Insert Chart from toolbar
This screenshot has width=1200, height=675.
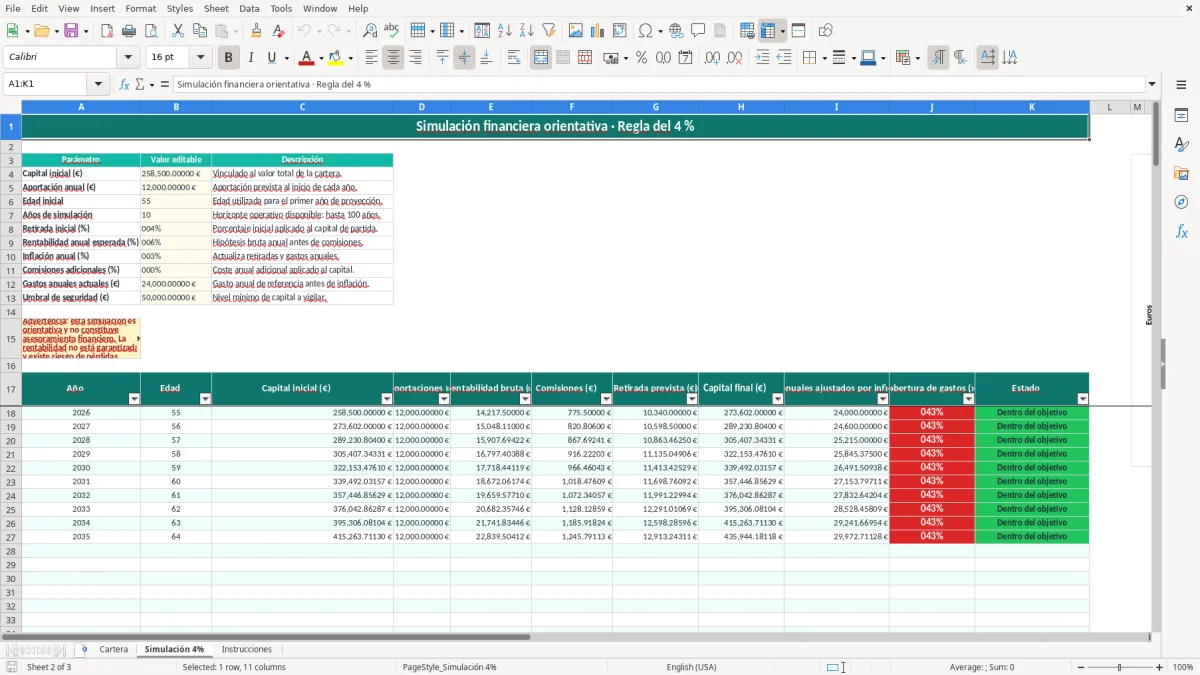[x=598, y=31]
